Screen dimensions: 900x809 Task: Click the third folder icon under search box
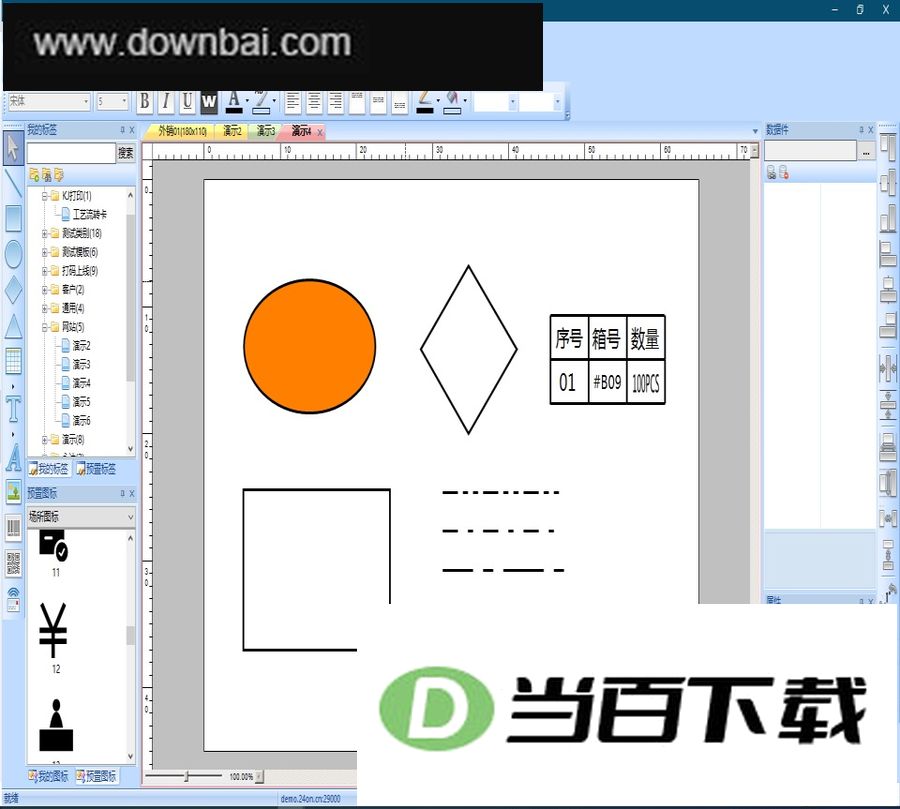(59, 175)
